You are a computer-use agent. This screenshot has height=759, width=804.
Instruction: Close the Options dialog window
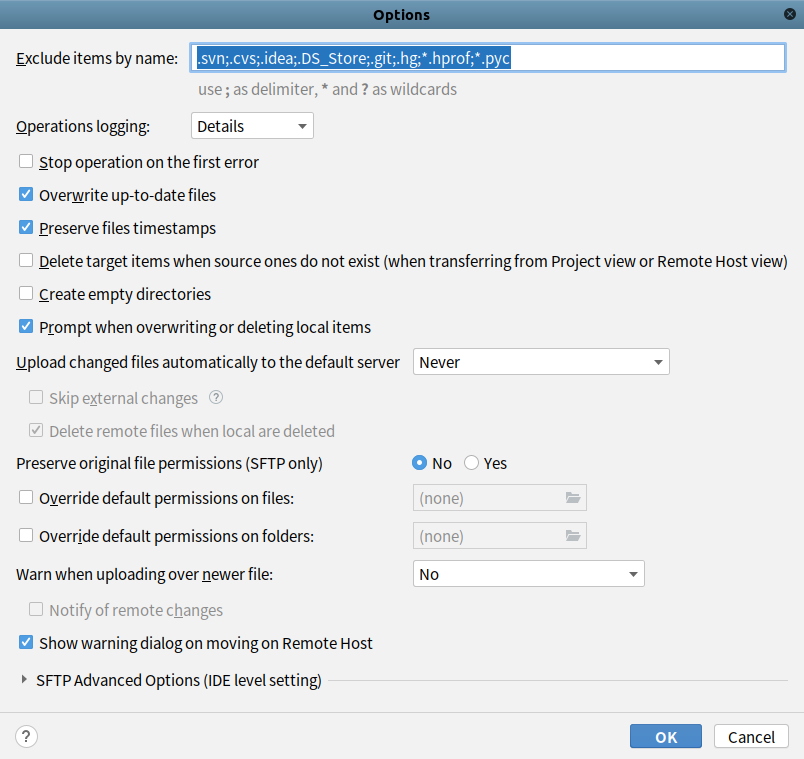790,14
